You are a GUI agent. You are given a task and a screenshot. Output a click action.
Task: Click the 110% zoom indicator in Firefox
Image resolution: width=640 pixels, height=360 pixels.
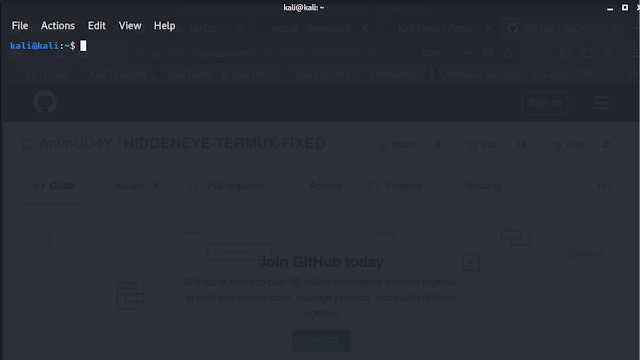[x=430, y=53]
